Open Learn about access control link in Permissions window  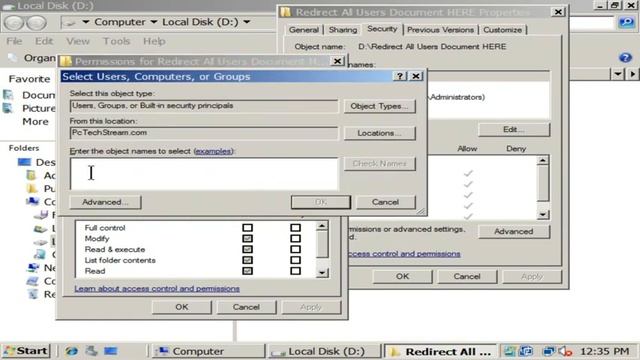[157, 289]
